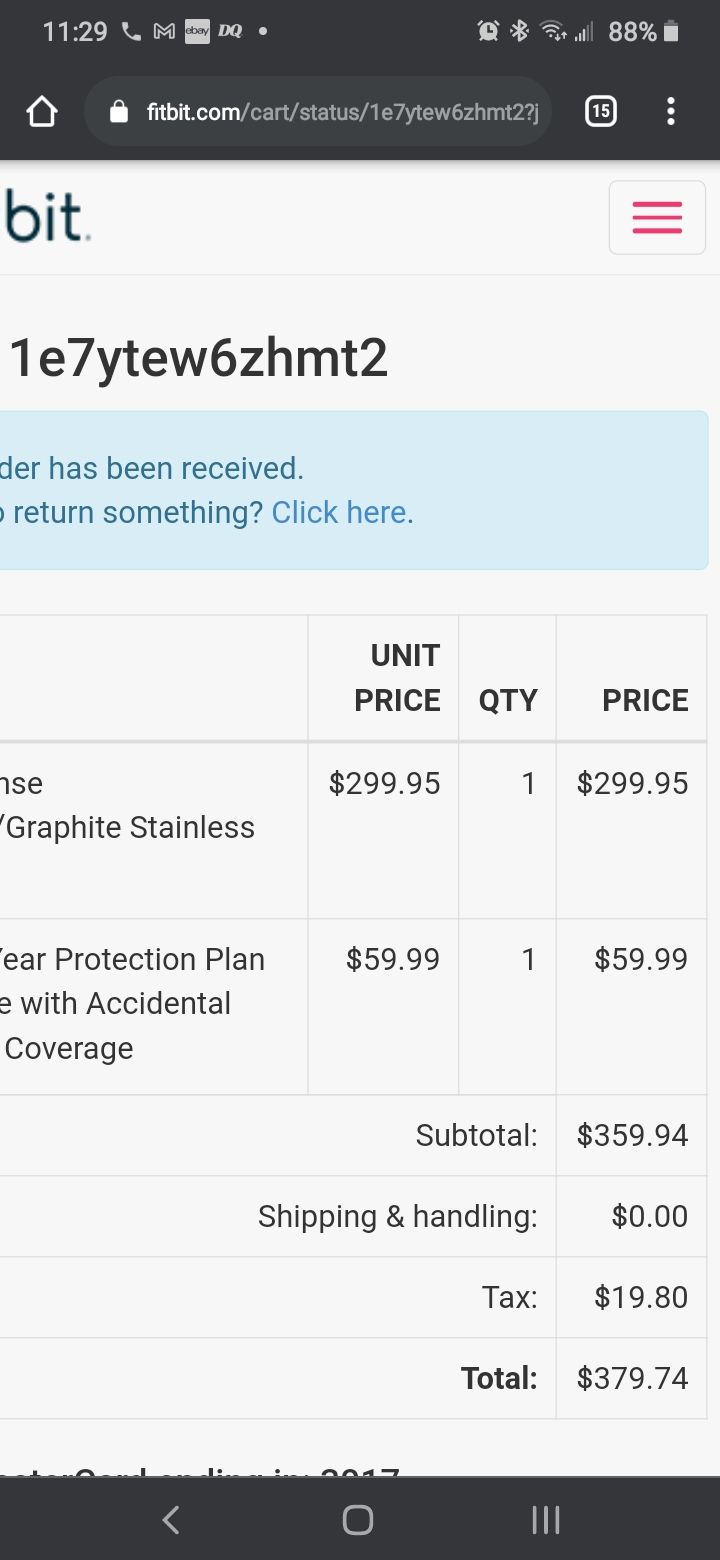Tap the Fitbit logo
This screenshot has width=720, height=1560.
pos(45,217)
